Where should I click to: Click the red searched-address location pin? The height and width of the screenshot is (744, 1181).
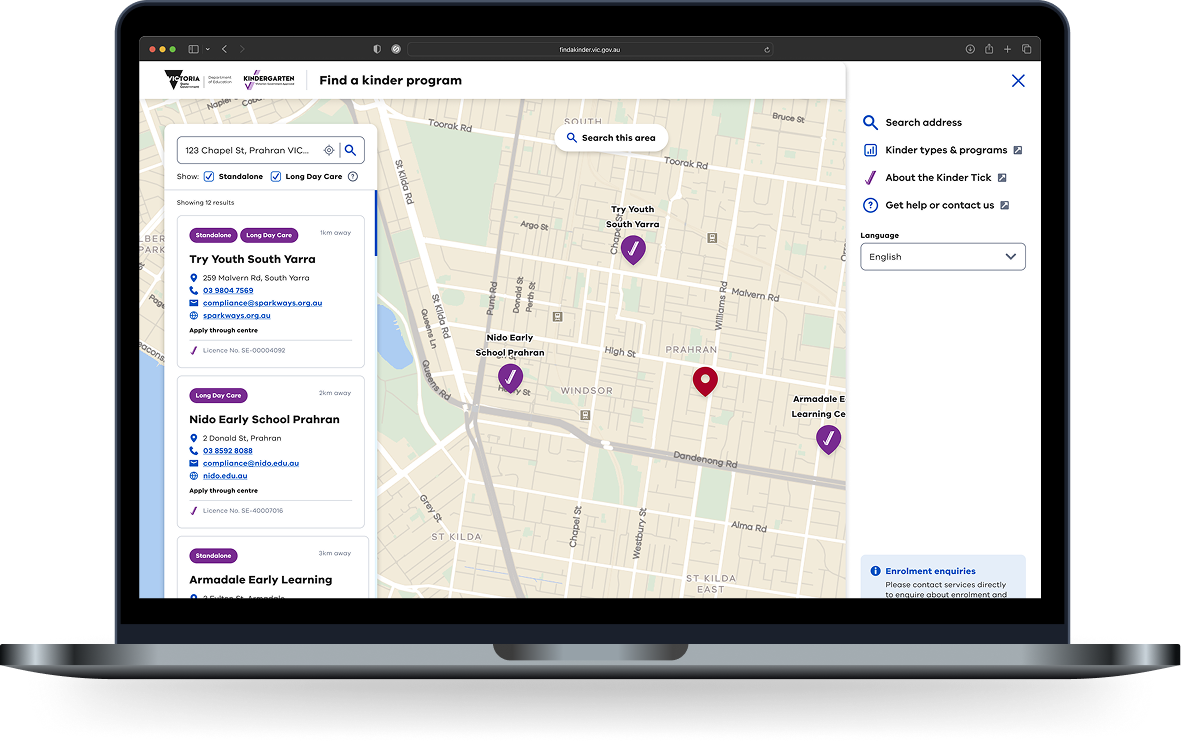tap(705, 382)
